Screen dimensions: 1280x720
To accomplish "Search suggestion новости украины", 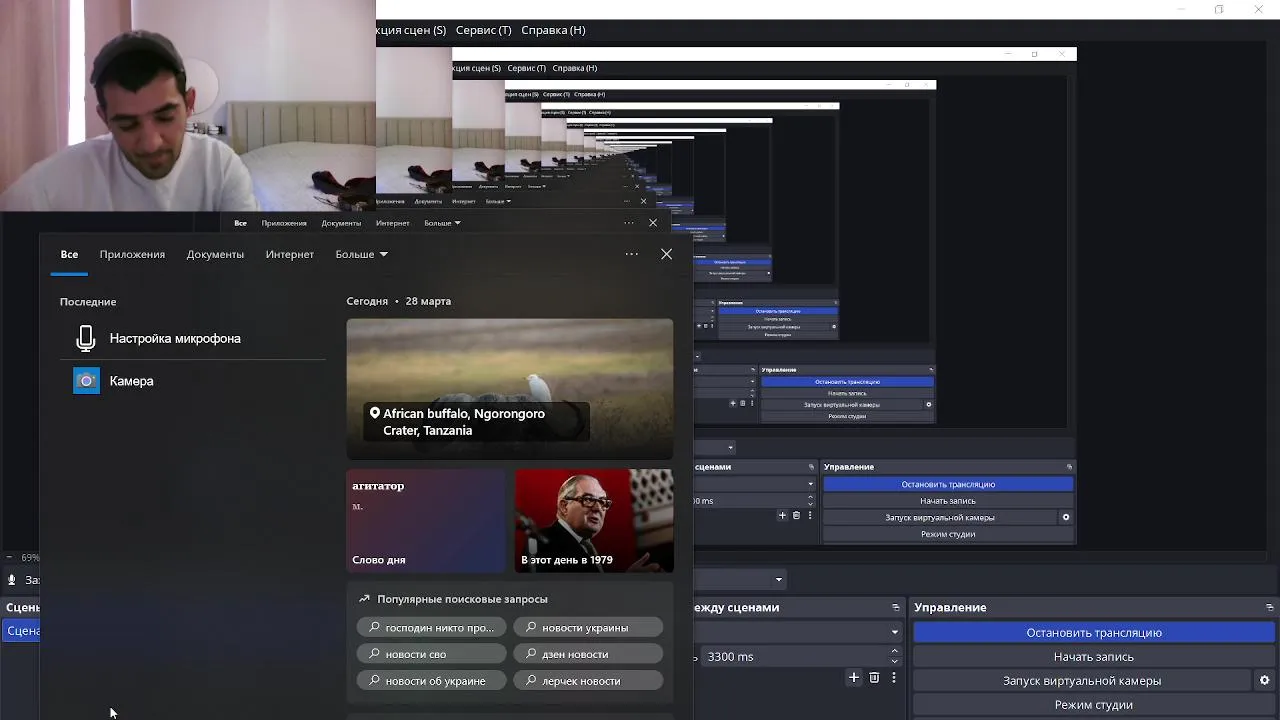I will (588, 627).
